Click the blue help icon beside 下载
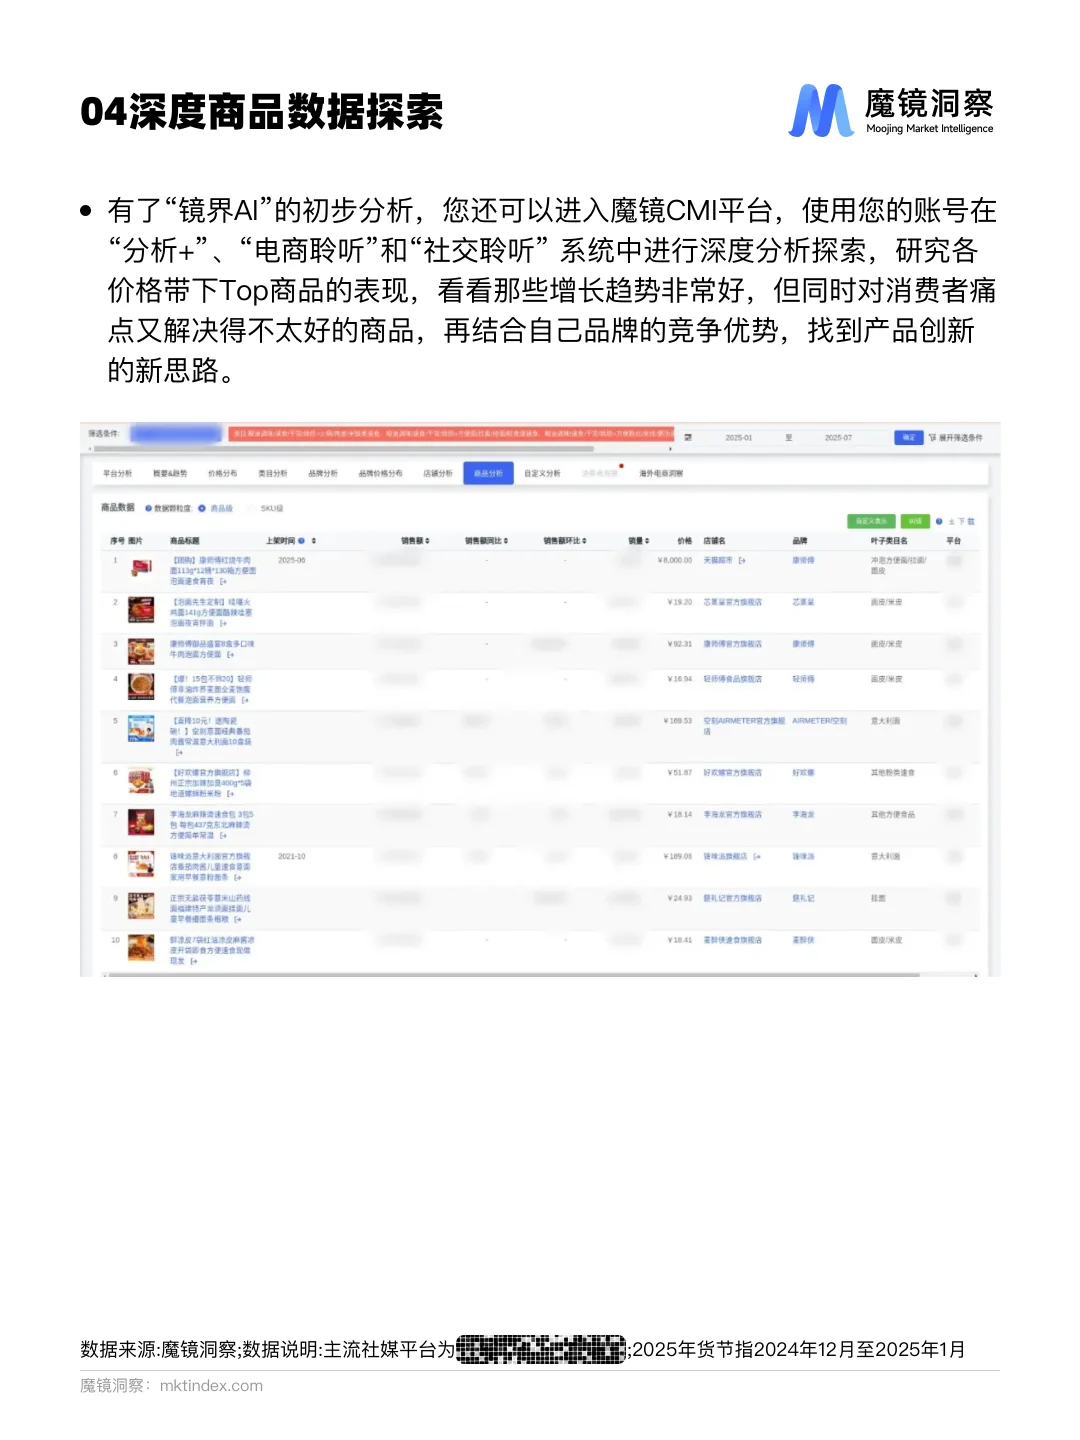This screenshot has width=1080, height=1440. click(939, 521)
